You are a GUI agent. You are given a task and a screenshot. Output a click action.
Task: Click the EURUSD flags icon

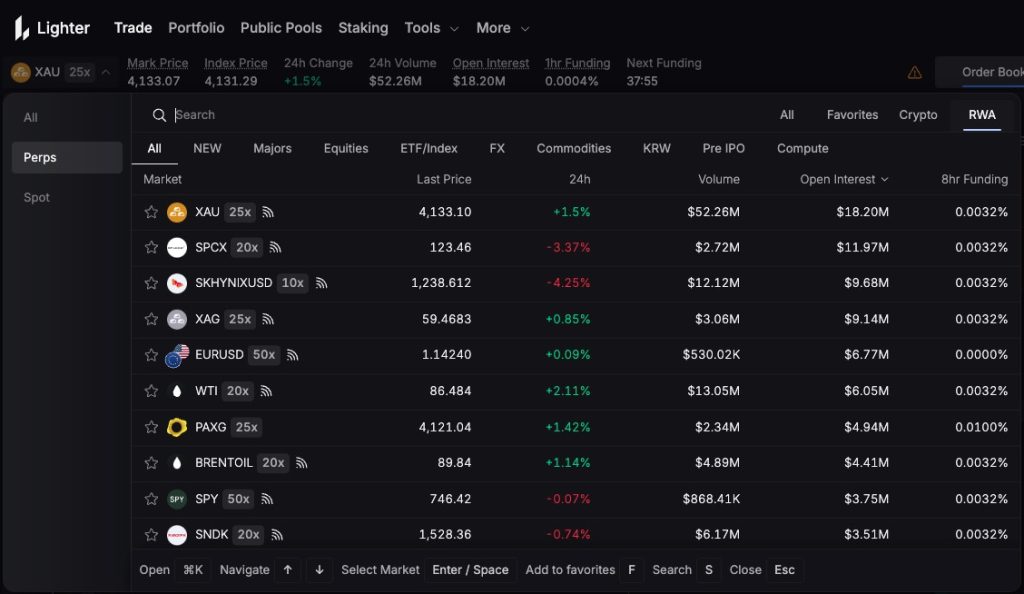point(177,356)
